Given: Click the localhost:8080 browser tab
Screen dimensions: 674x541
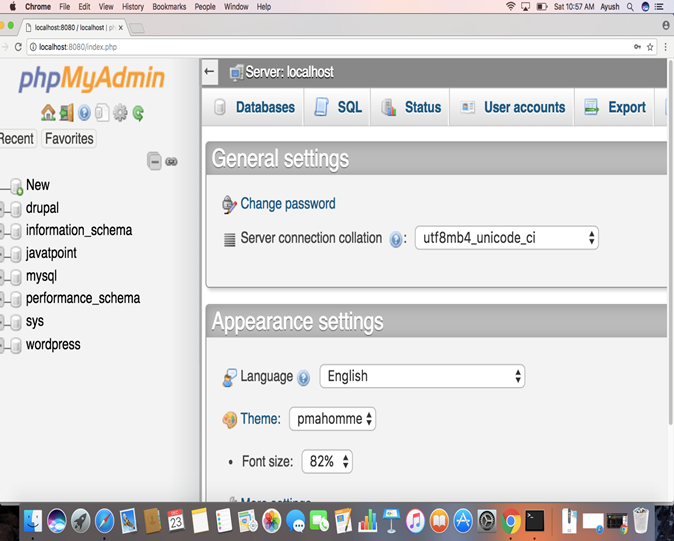Looking at the screenshot, I should tap(74, 28).
